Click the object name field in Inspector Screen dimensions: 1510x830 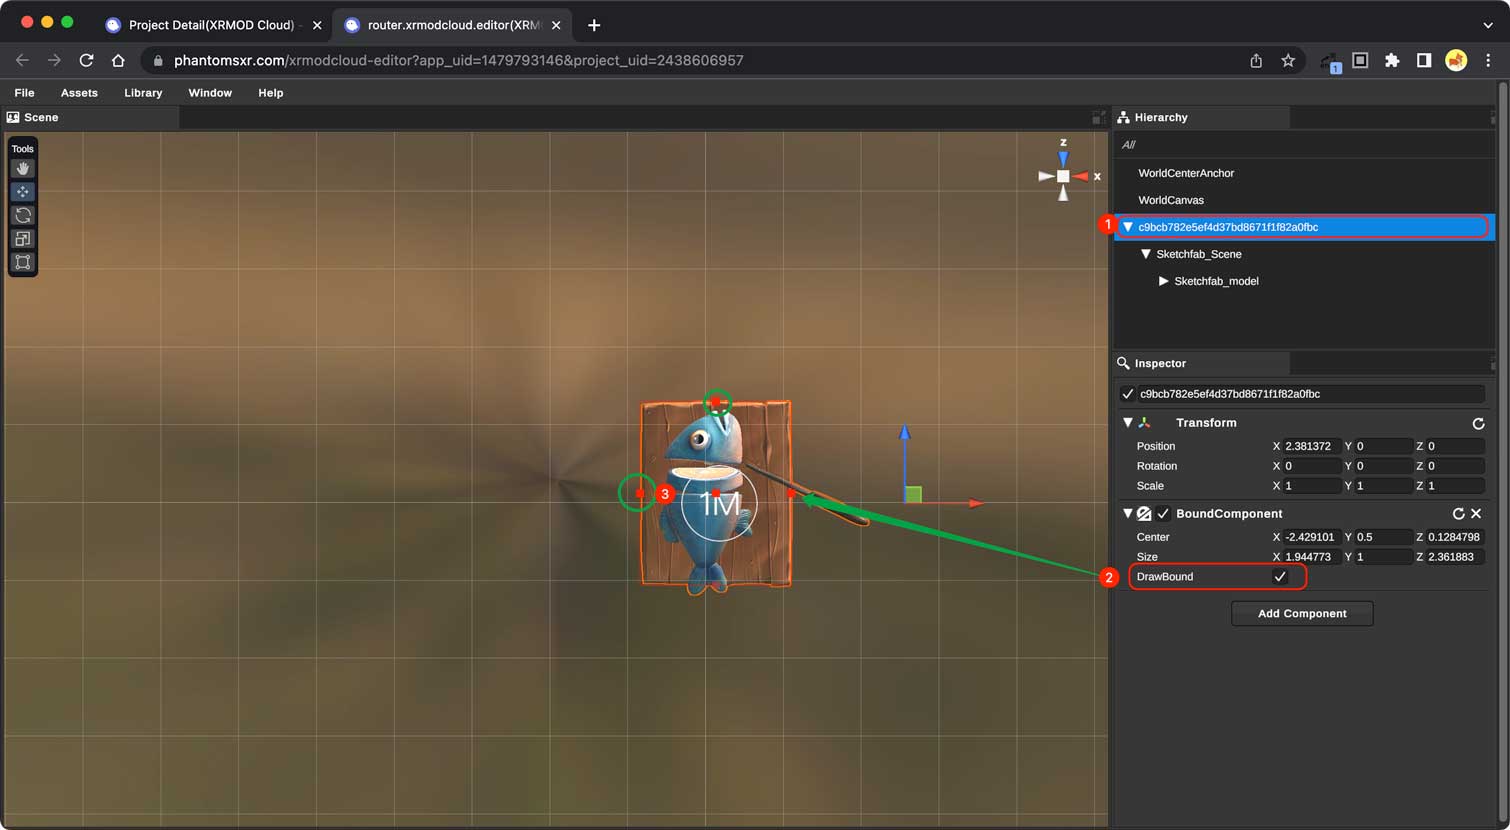point(1311,394)
